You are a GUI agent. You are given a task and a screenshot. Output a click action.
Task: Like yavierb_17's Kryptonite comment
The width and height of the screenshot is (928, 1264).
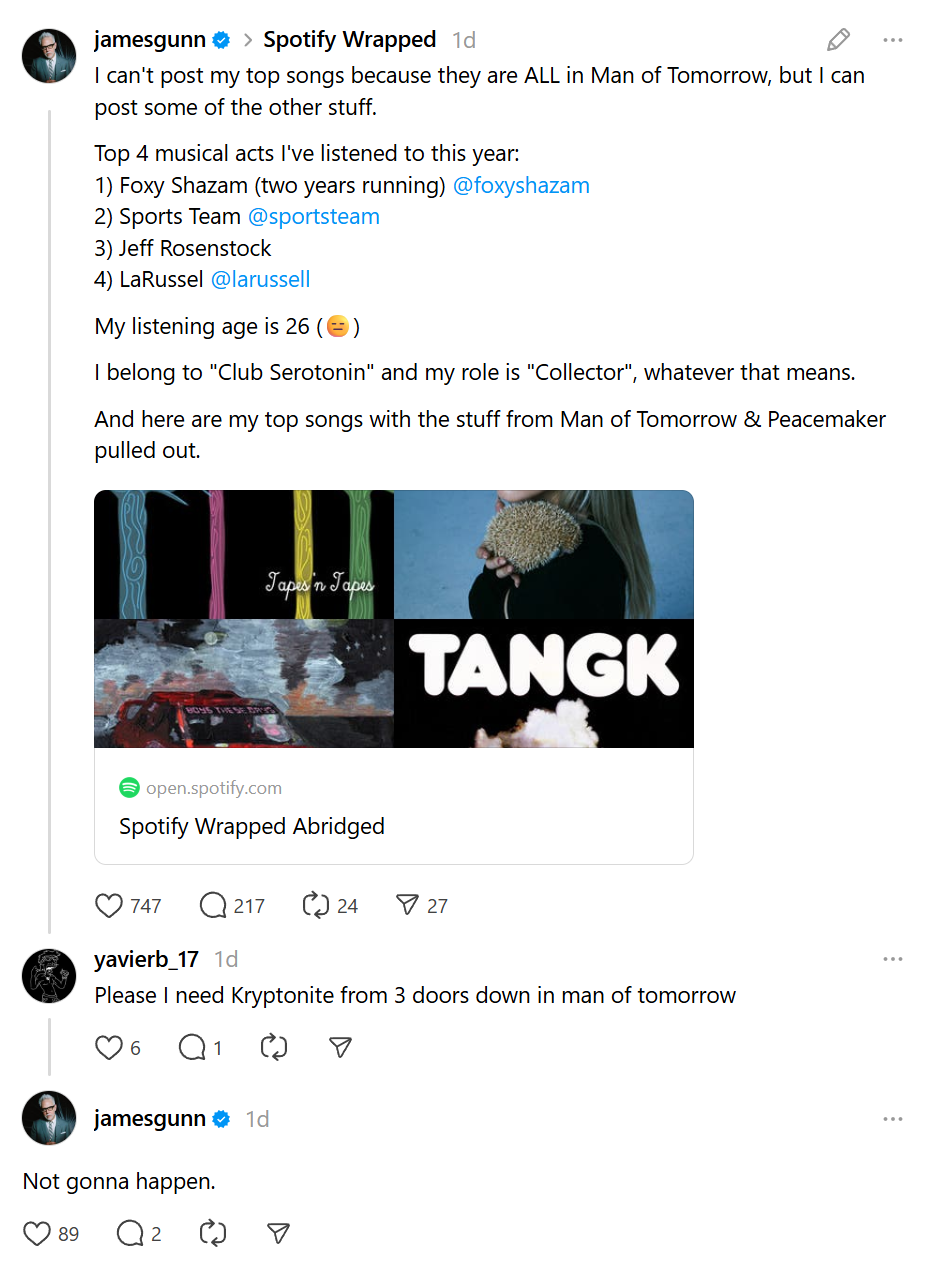point(109,1047)
